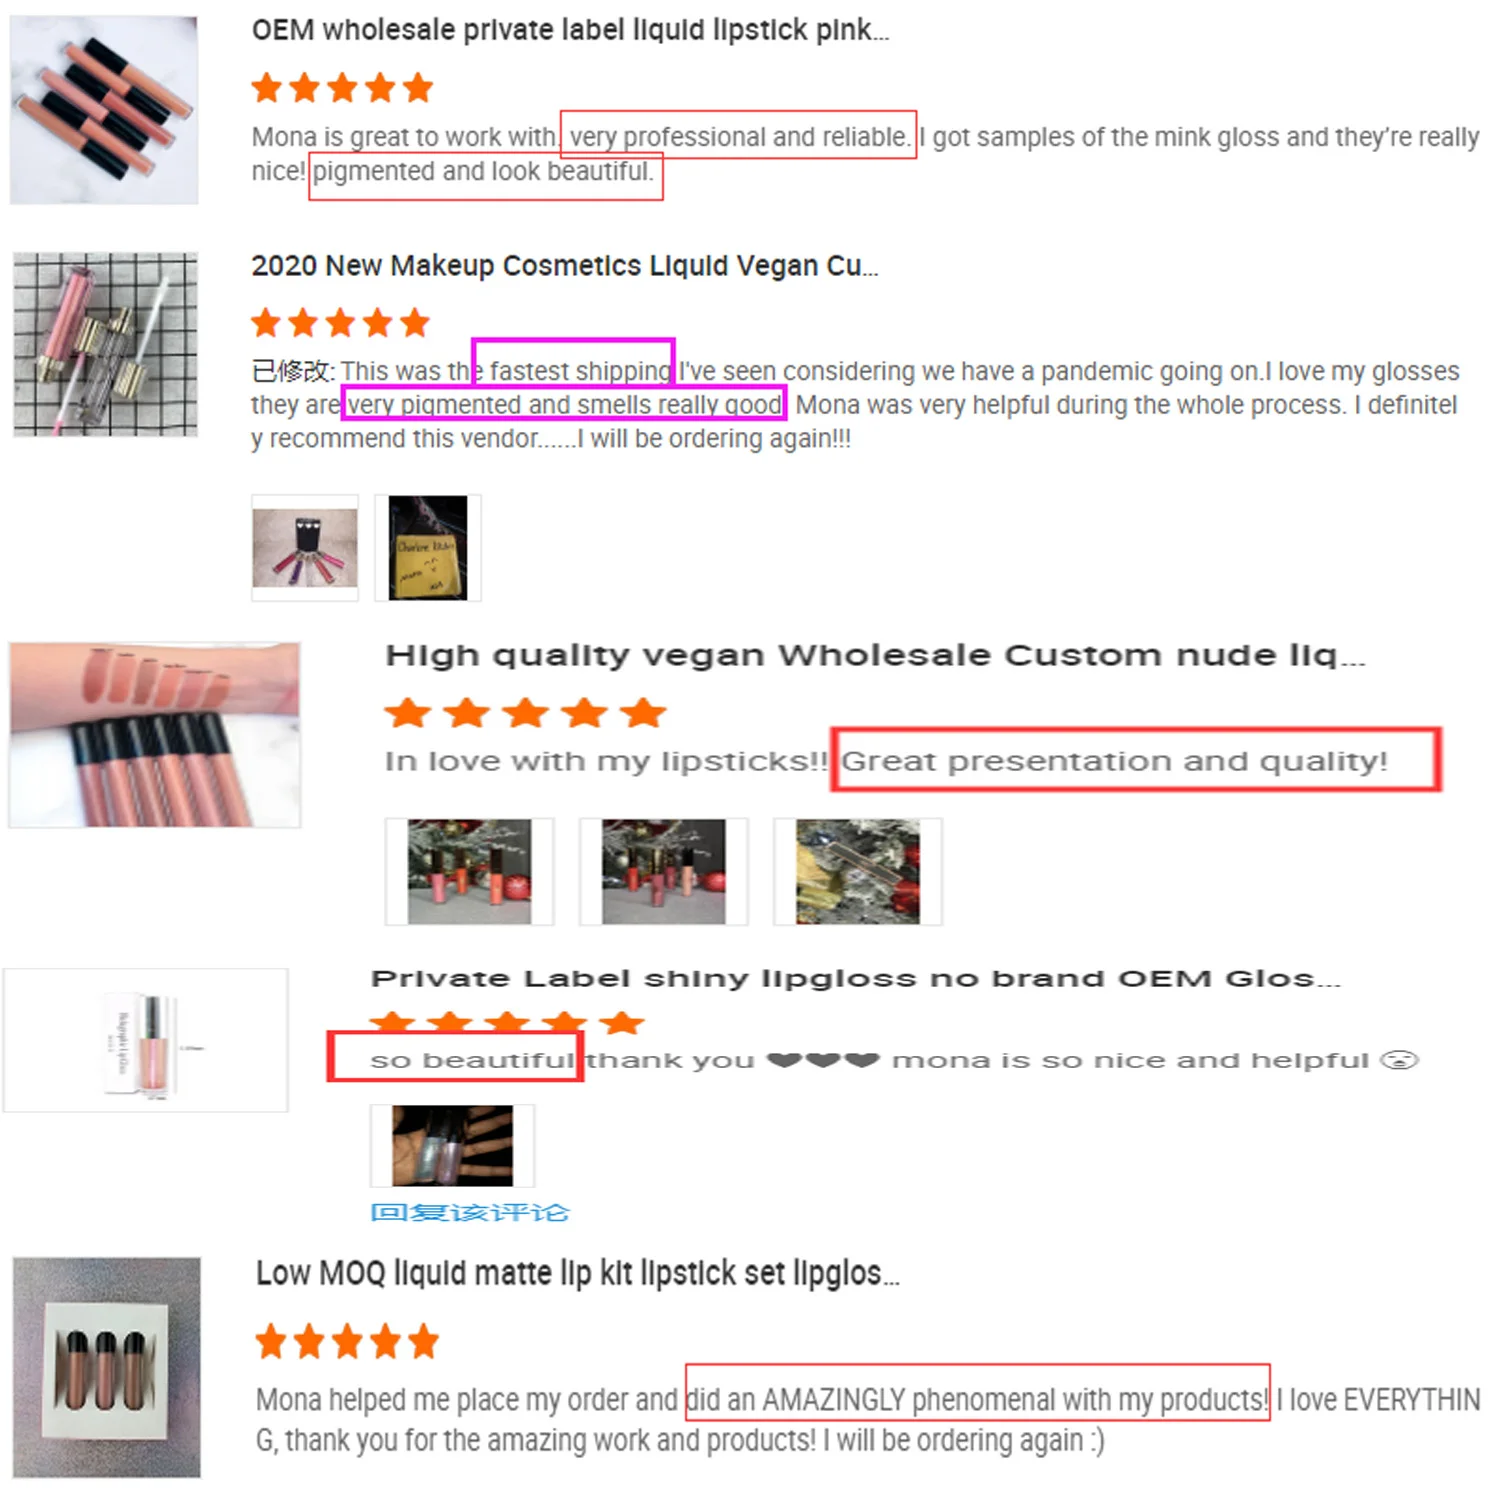Open the 2020 New Makeup Cosmetics listing title
This screenshot has width=1500, height=1500.
[x=565, y=266]
